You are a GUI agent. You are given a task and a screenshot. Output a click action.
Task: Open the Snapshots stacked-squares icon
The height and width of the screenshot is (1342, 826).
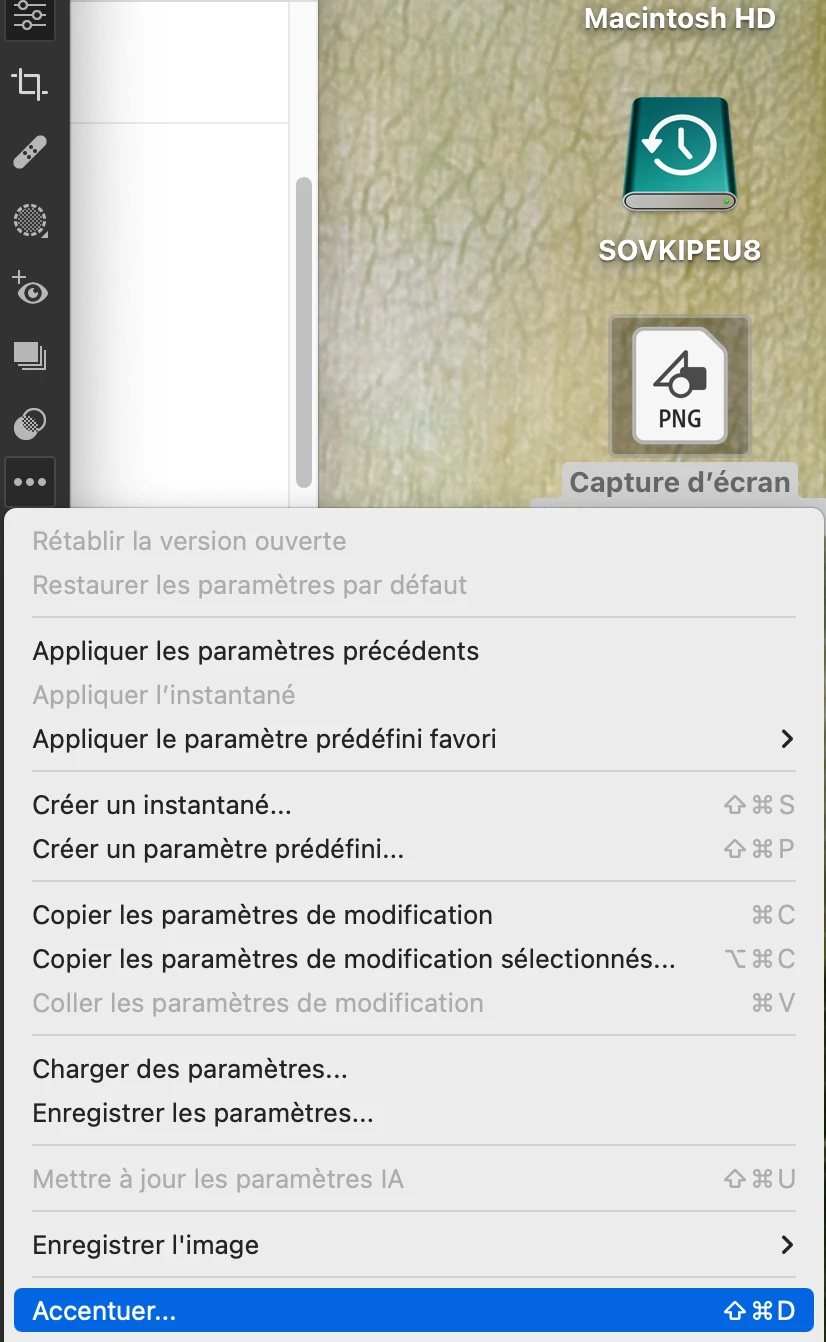click(x=30, y=355)
